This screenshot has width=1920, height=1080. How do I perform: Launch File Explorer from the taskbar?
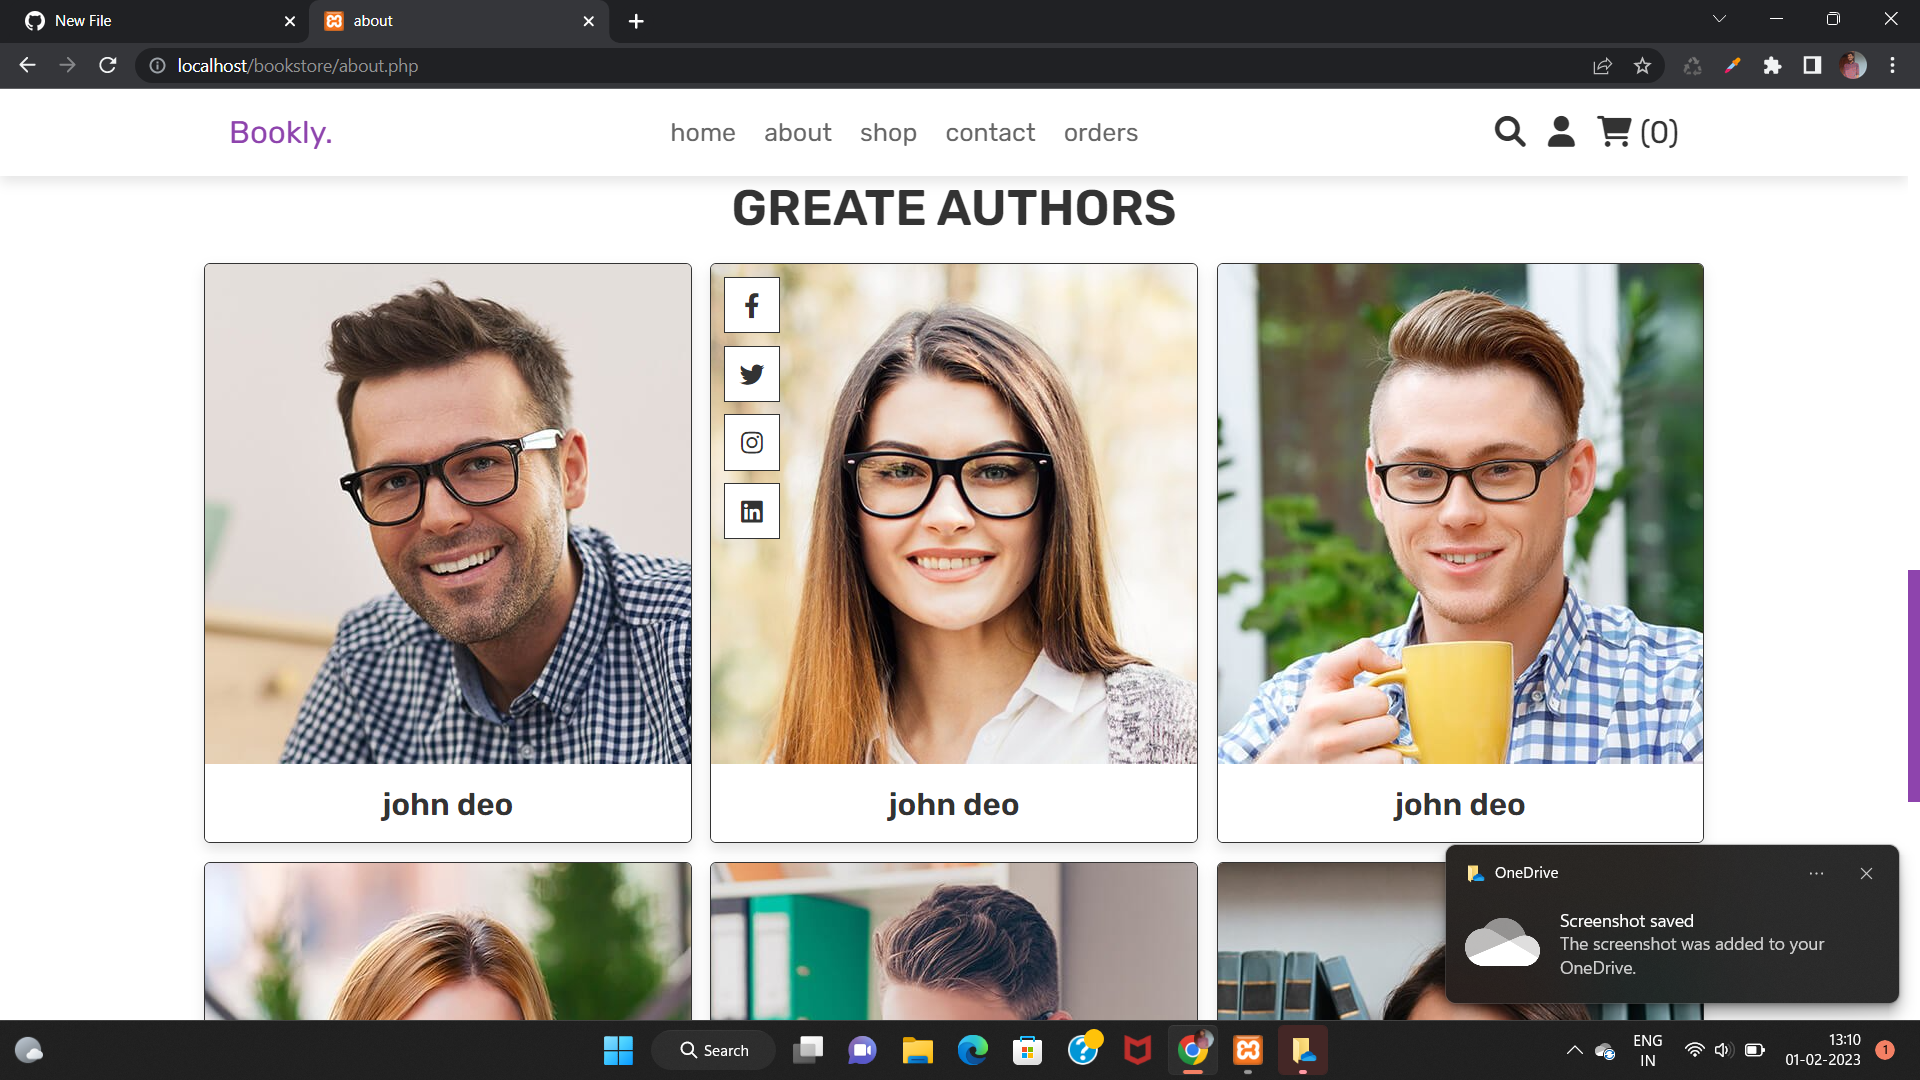click(917, 1050)
